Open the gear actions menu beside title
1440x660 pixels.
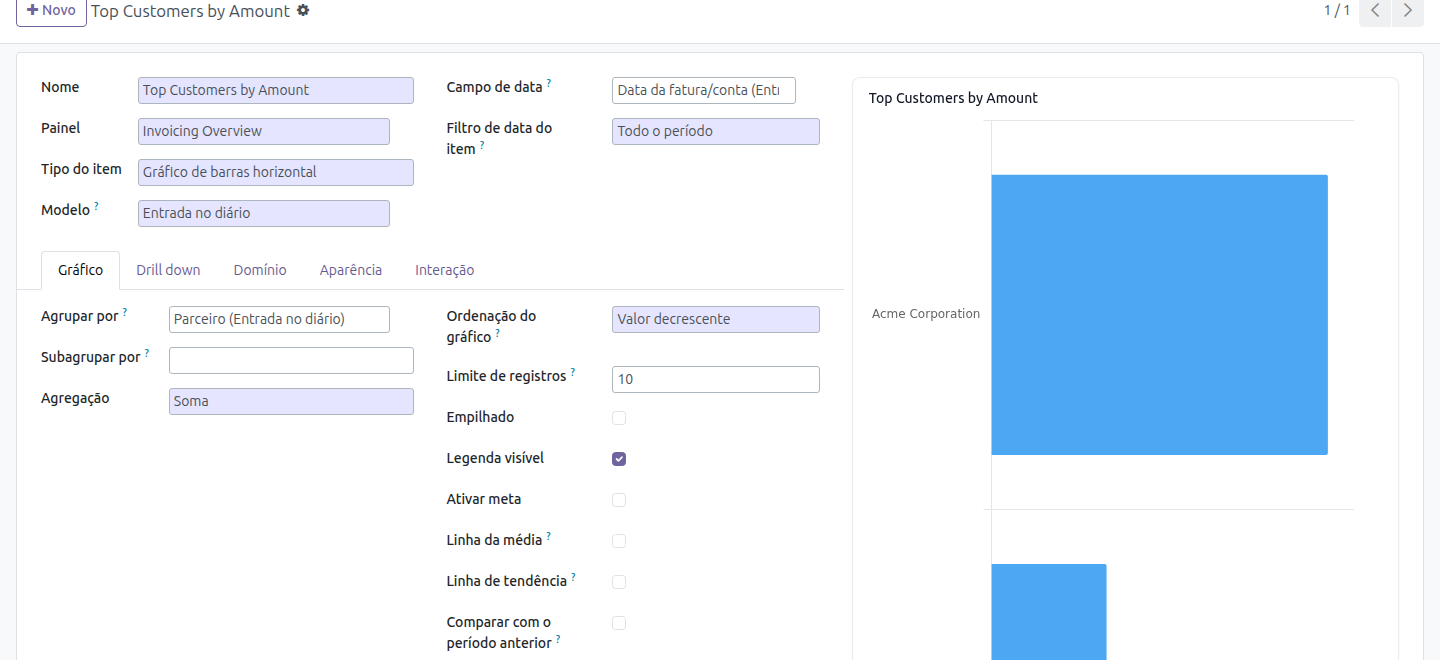pos(303,10)
